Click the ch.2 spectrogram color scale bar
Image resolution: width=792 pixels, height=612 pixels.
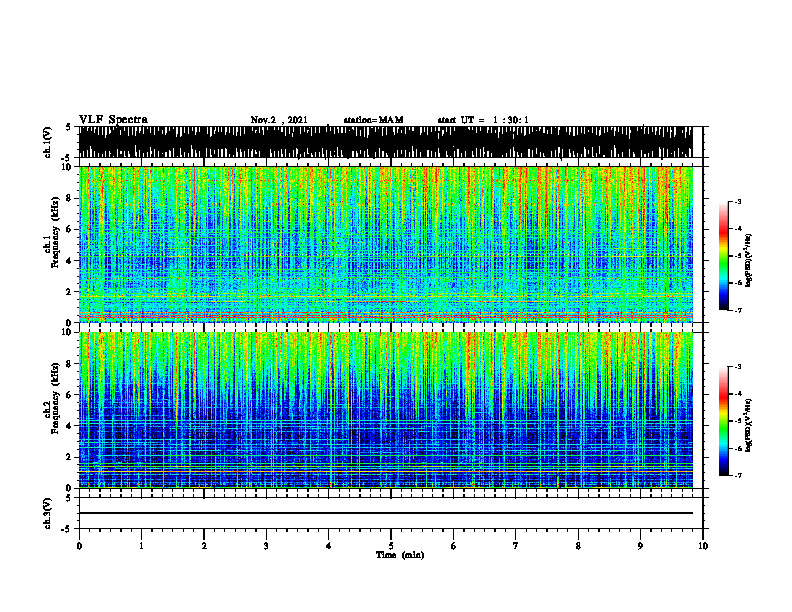(x=724, y=421)
